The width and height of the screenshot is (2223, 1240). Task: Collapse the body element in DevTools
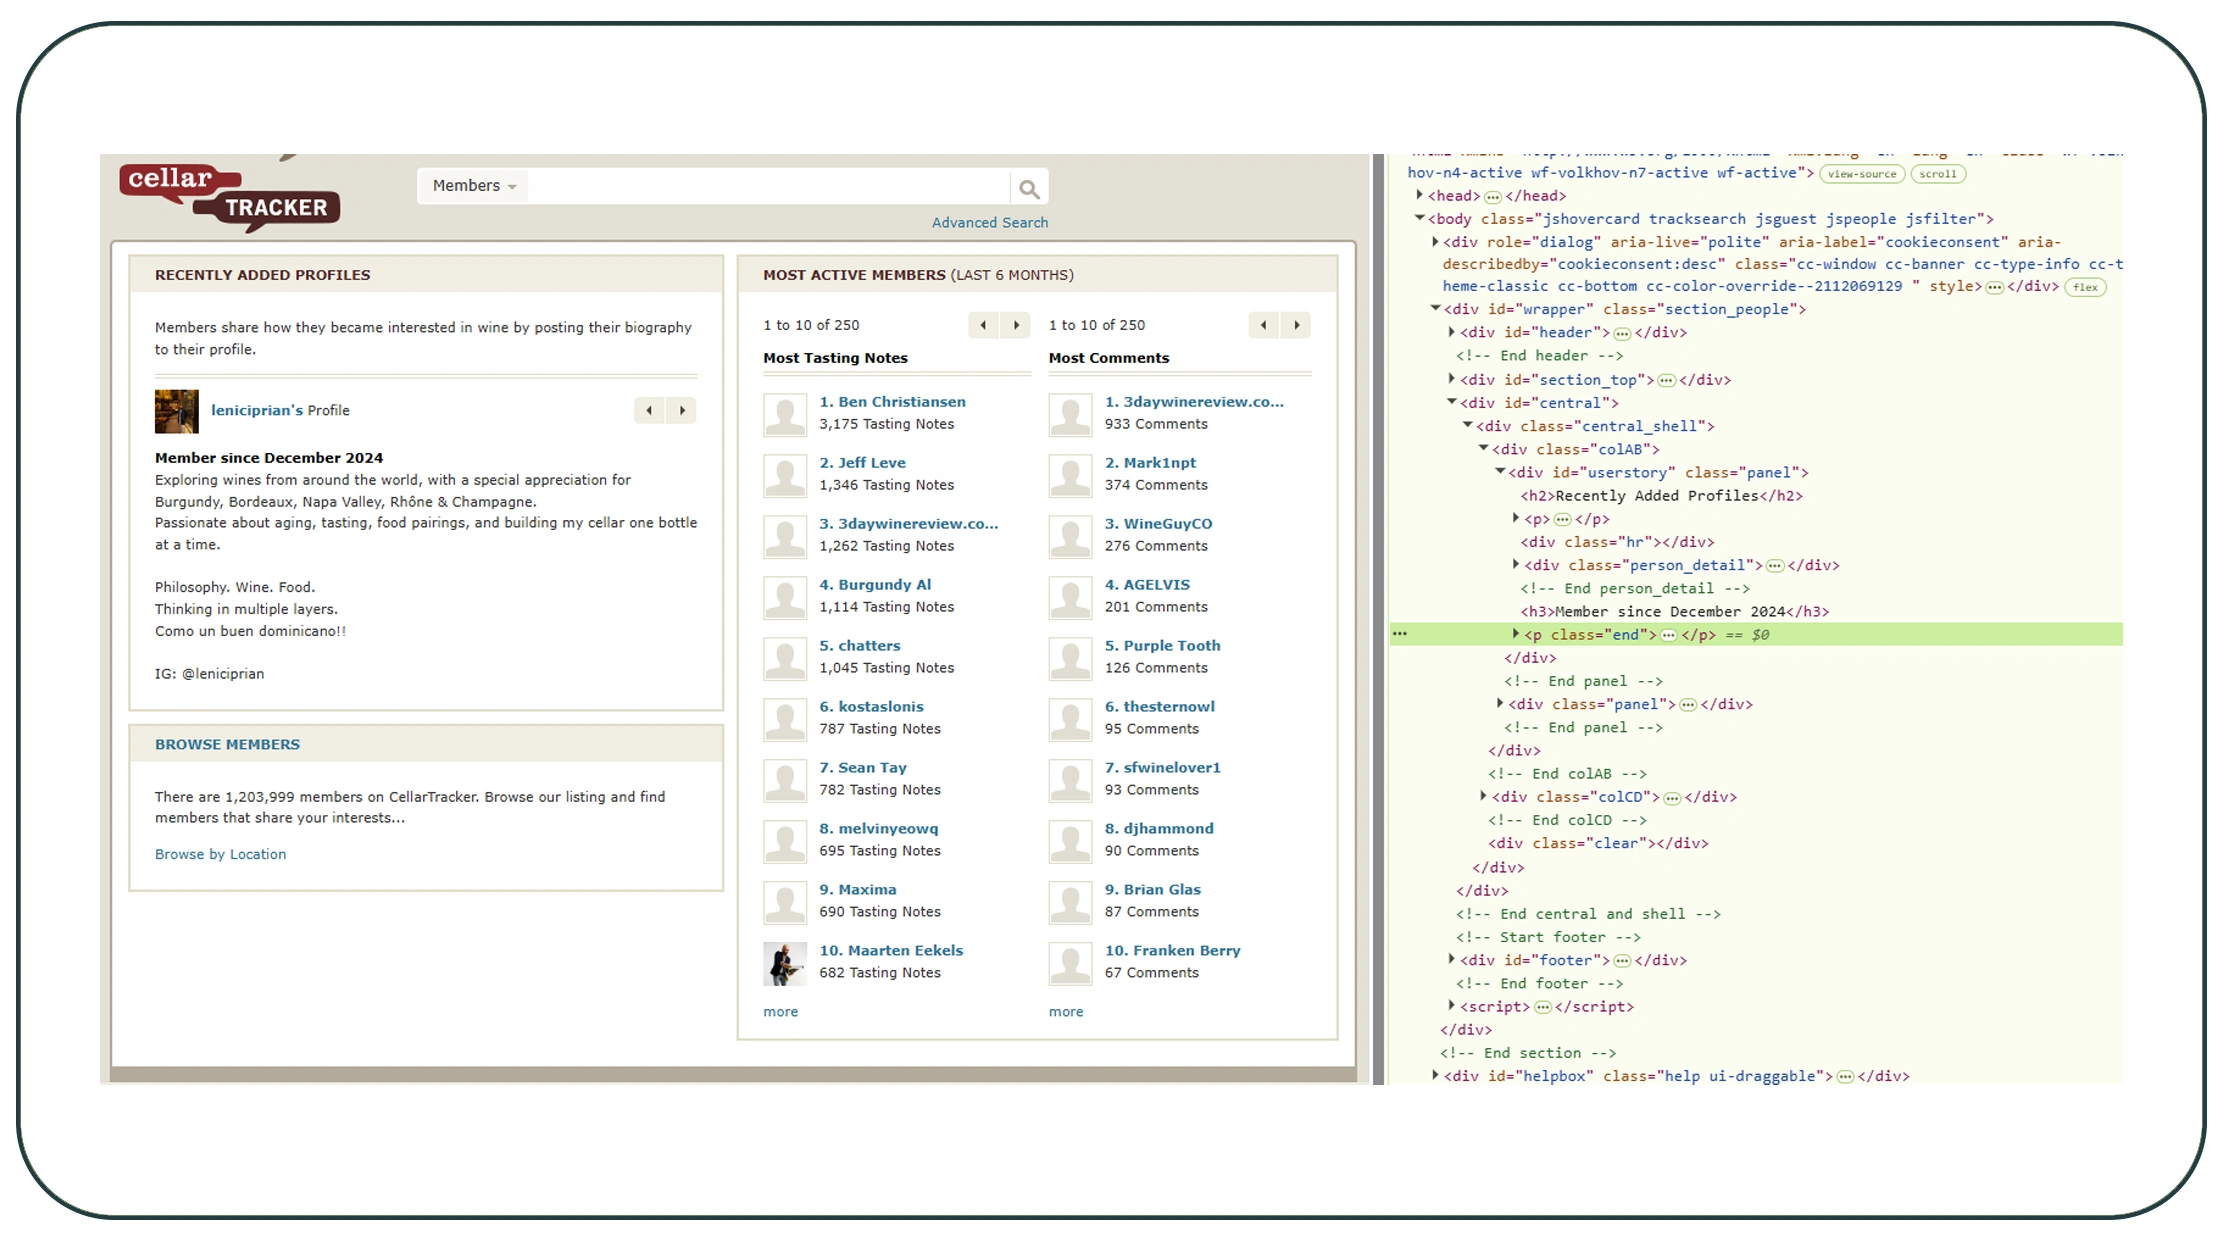click(x=1420, y=219)
